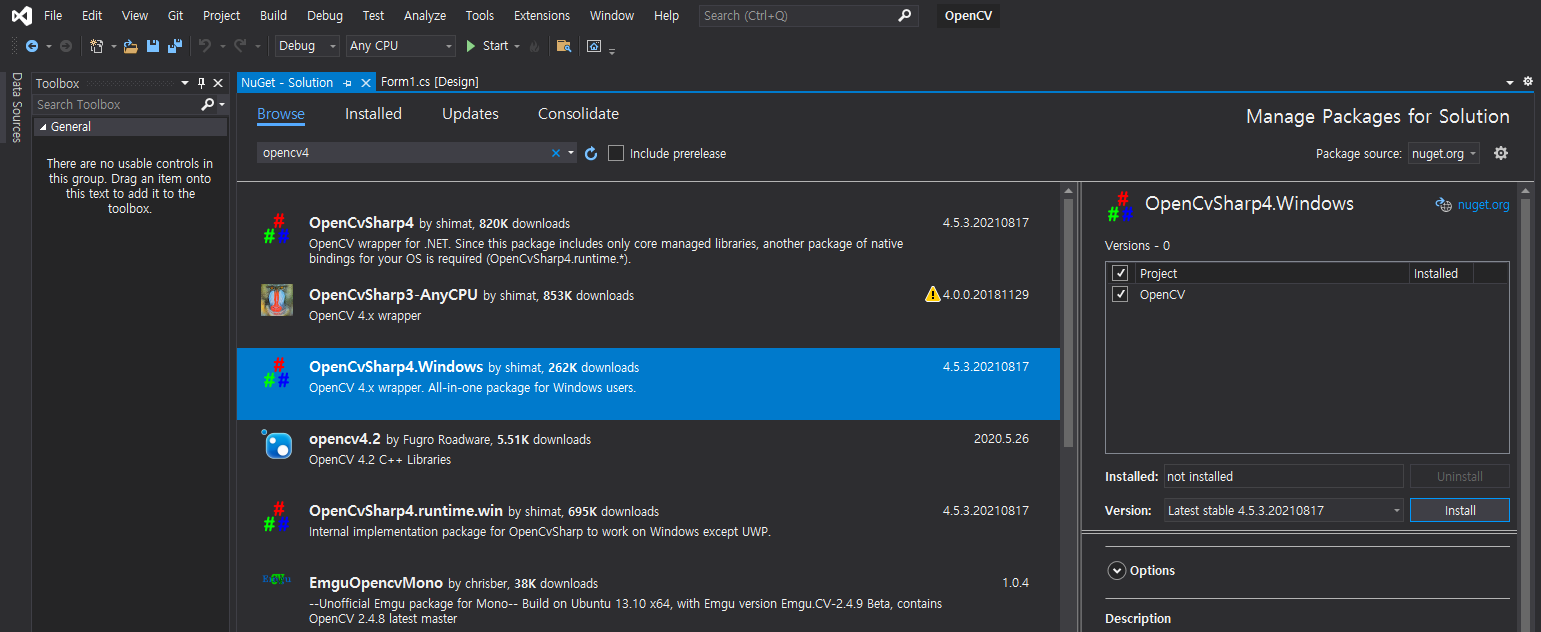1541x632 pixels.
Task: Clear the opencv4 search text
Action: [x=556, y=153]
